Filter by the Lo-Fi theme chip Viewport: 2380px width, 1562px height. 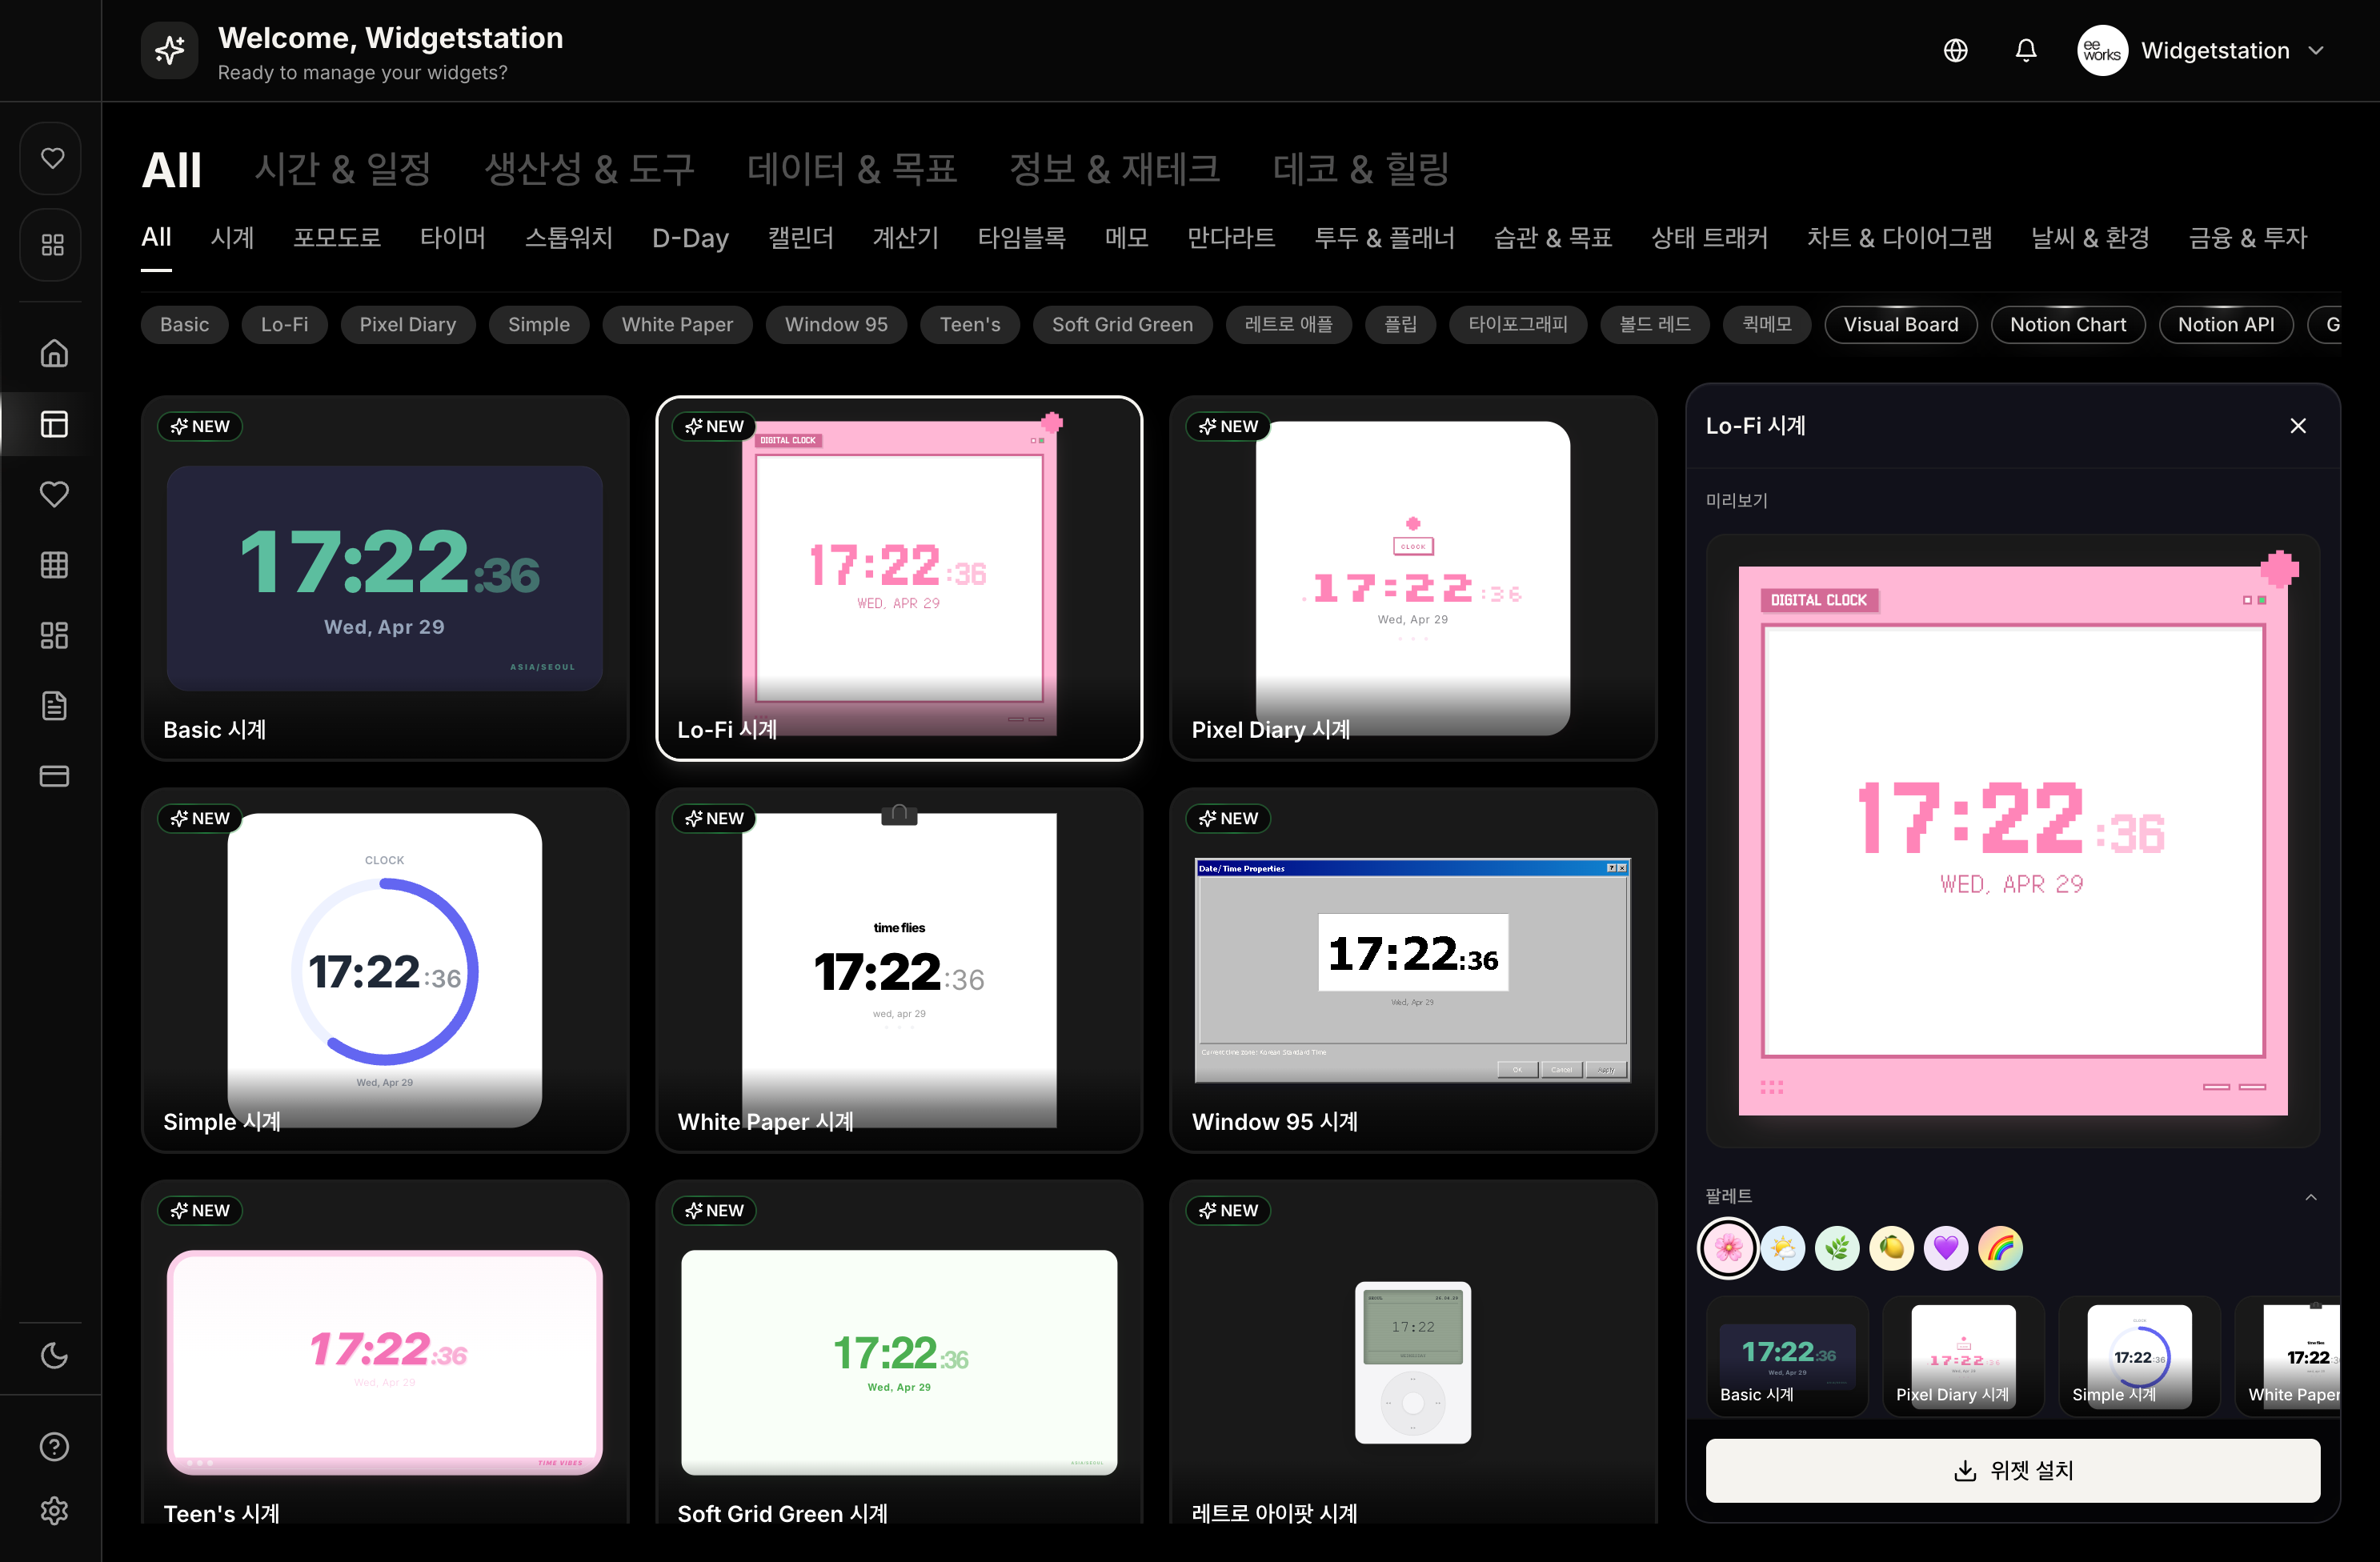click(285, 325)
